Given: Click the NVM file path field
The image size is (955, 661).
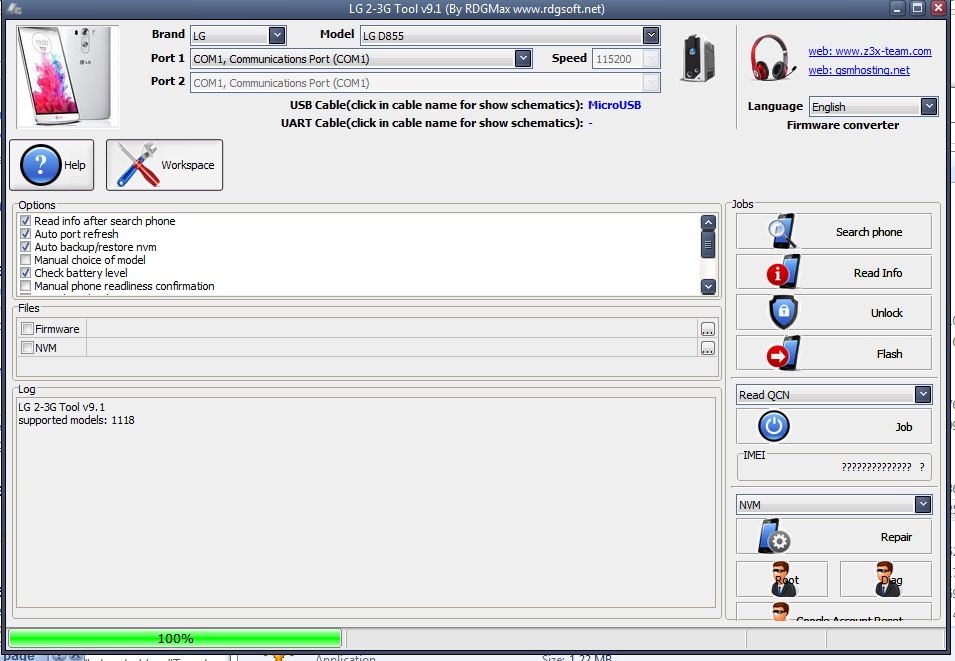Looking at the screenshot, I should click(x=392, y=347).
